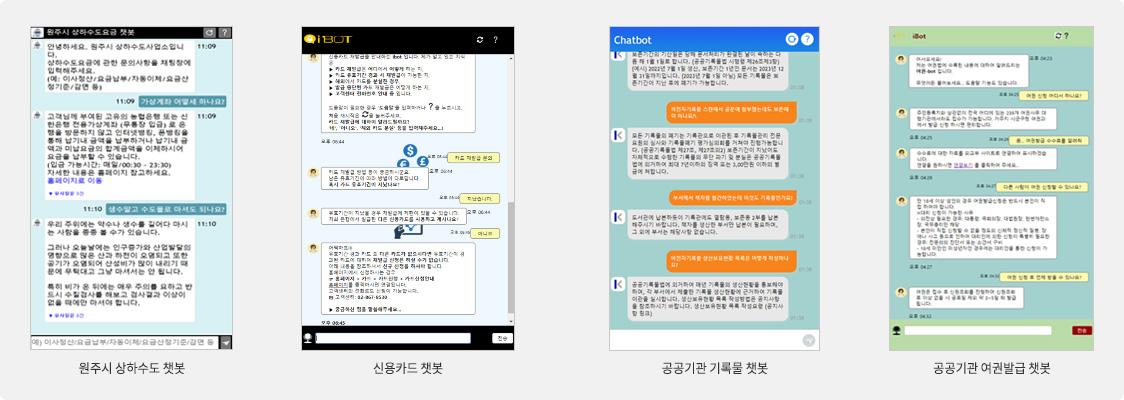Click blue Chatbot message input field
This screenshot has height=400, width=1124.
click(706, 341)
